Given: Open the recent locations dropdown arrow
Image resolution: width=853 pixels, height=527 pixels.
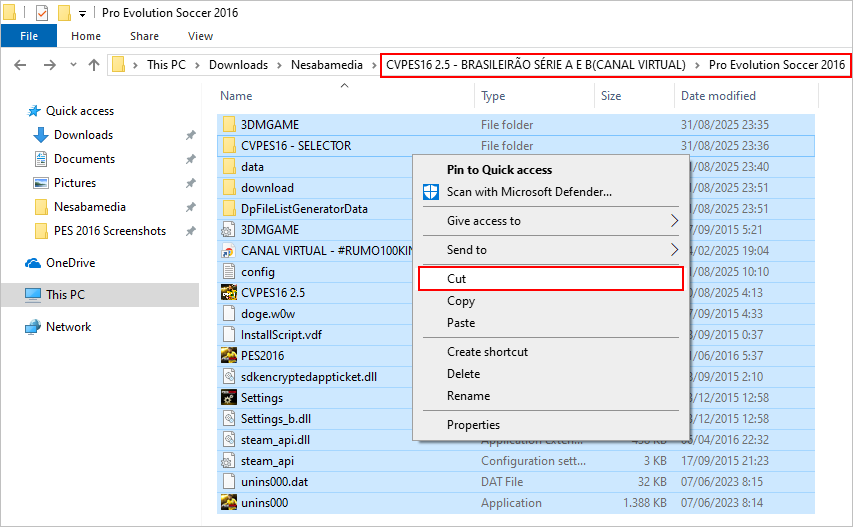Looking at the screenshot, I should pyautogui.click(x=73, y=65).
